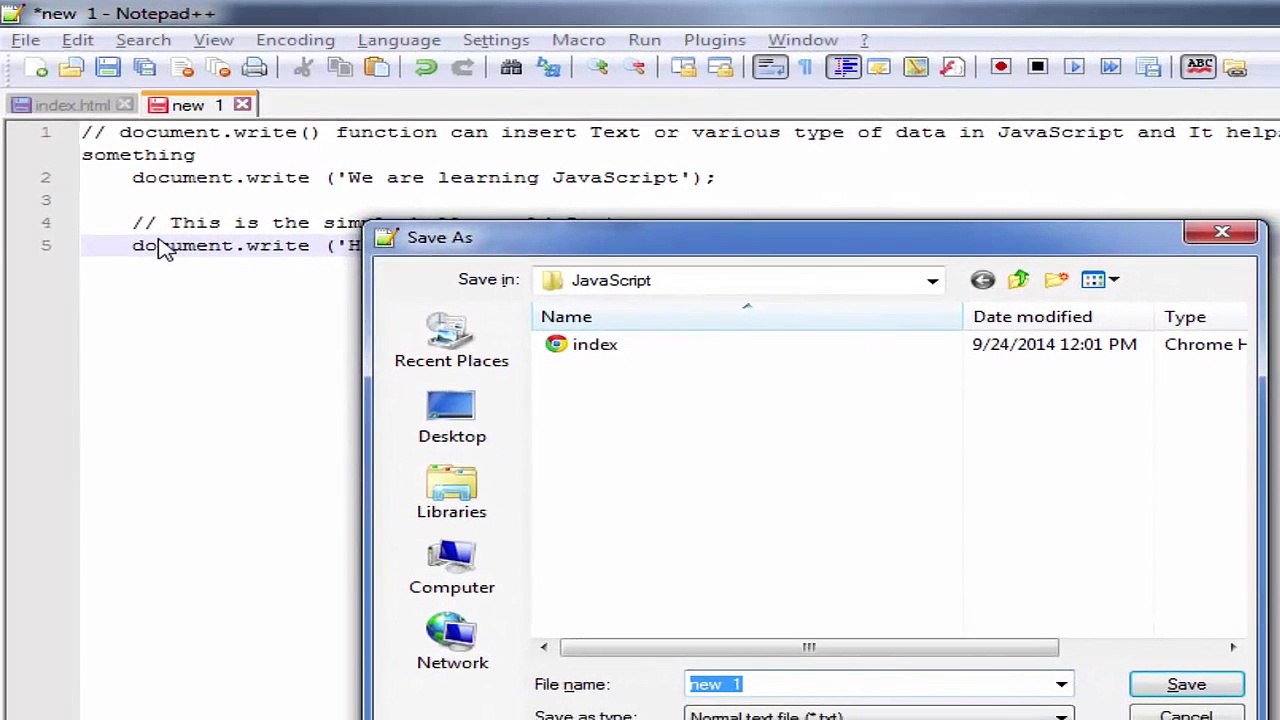Click the Document Map toolbar icon
The width and height of the screenshot is (1280, 720).
tap(916, 67)
